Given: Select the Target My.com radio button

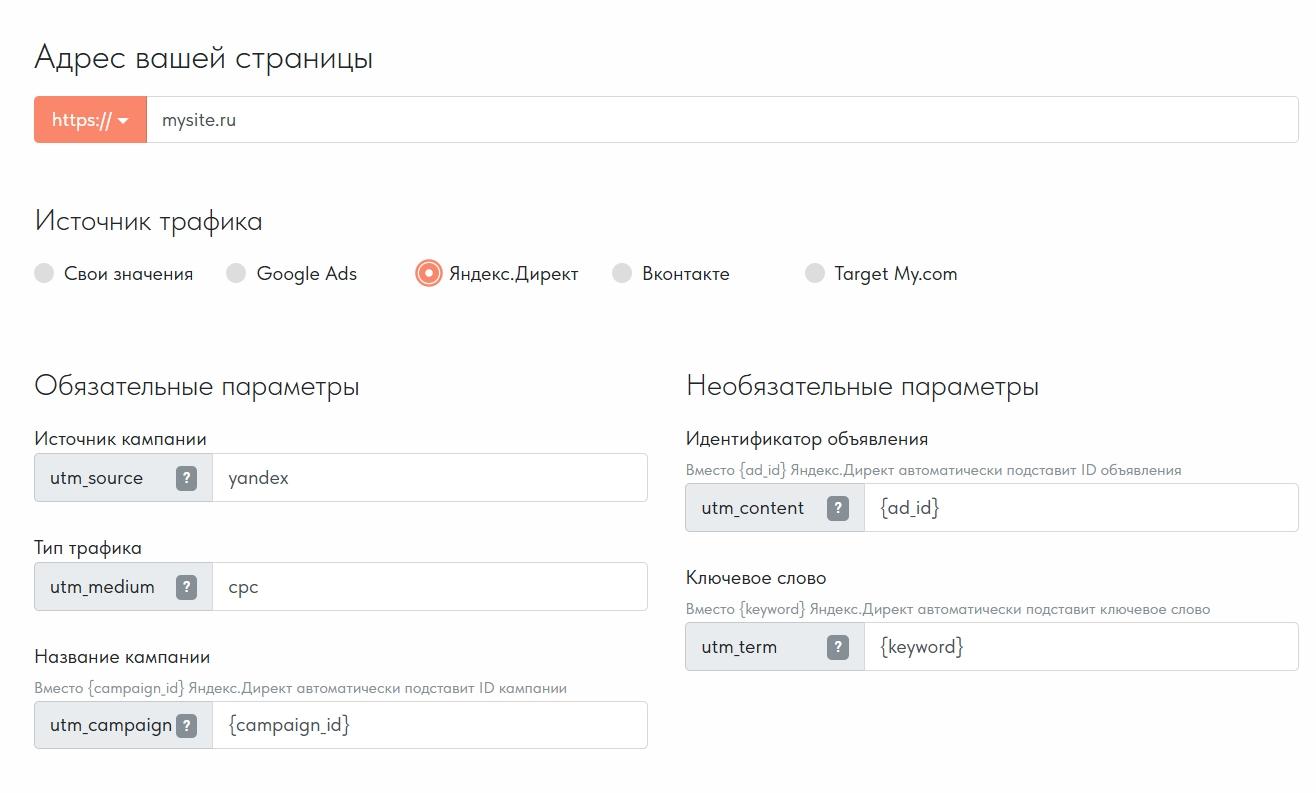Looking at the screenshot, I should pyautogui.click(x=815, y=273).
